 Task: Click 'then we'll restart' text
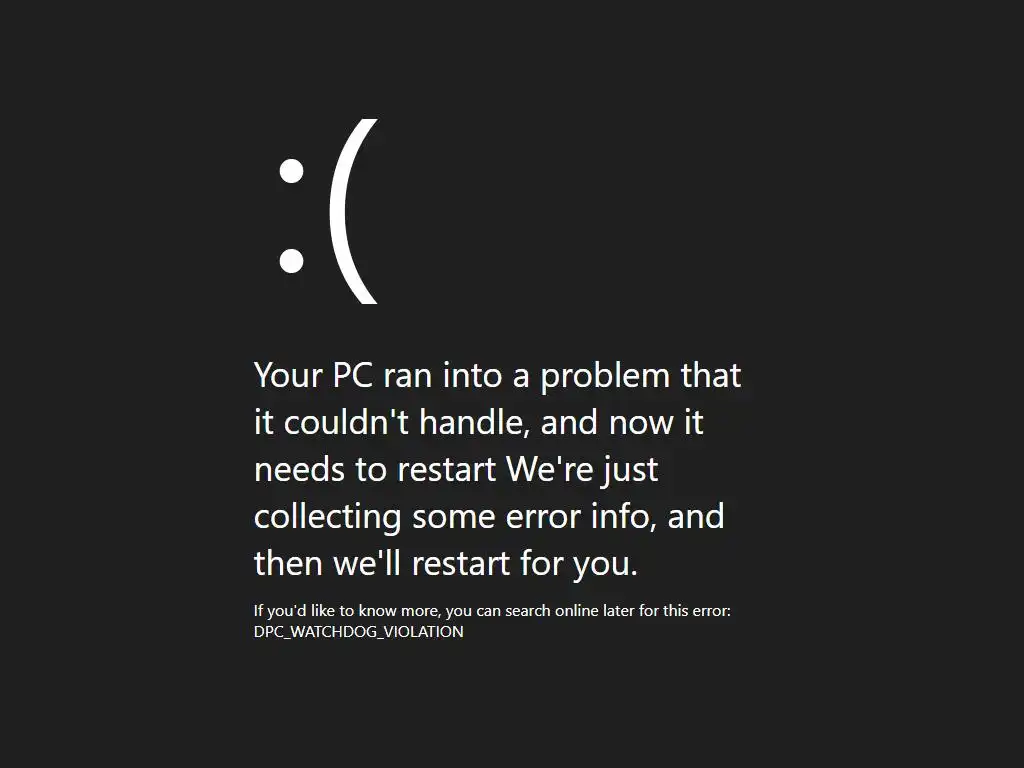[382, 563]
